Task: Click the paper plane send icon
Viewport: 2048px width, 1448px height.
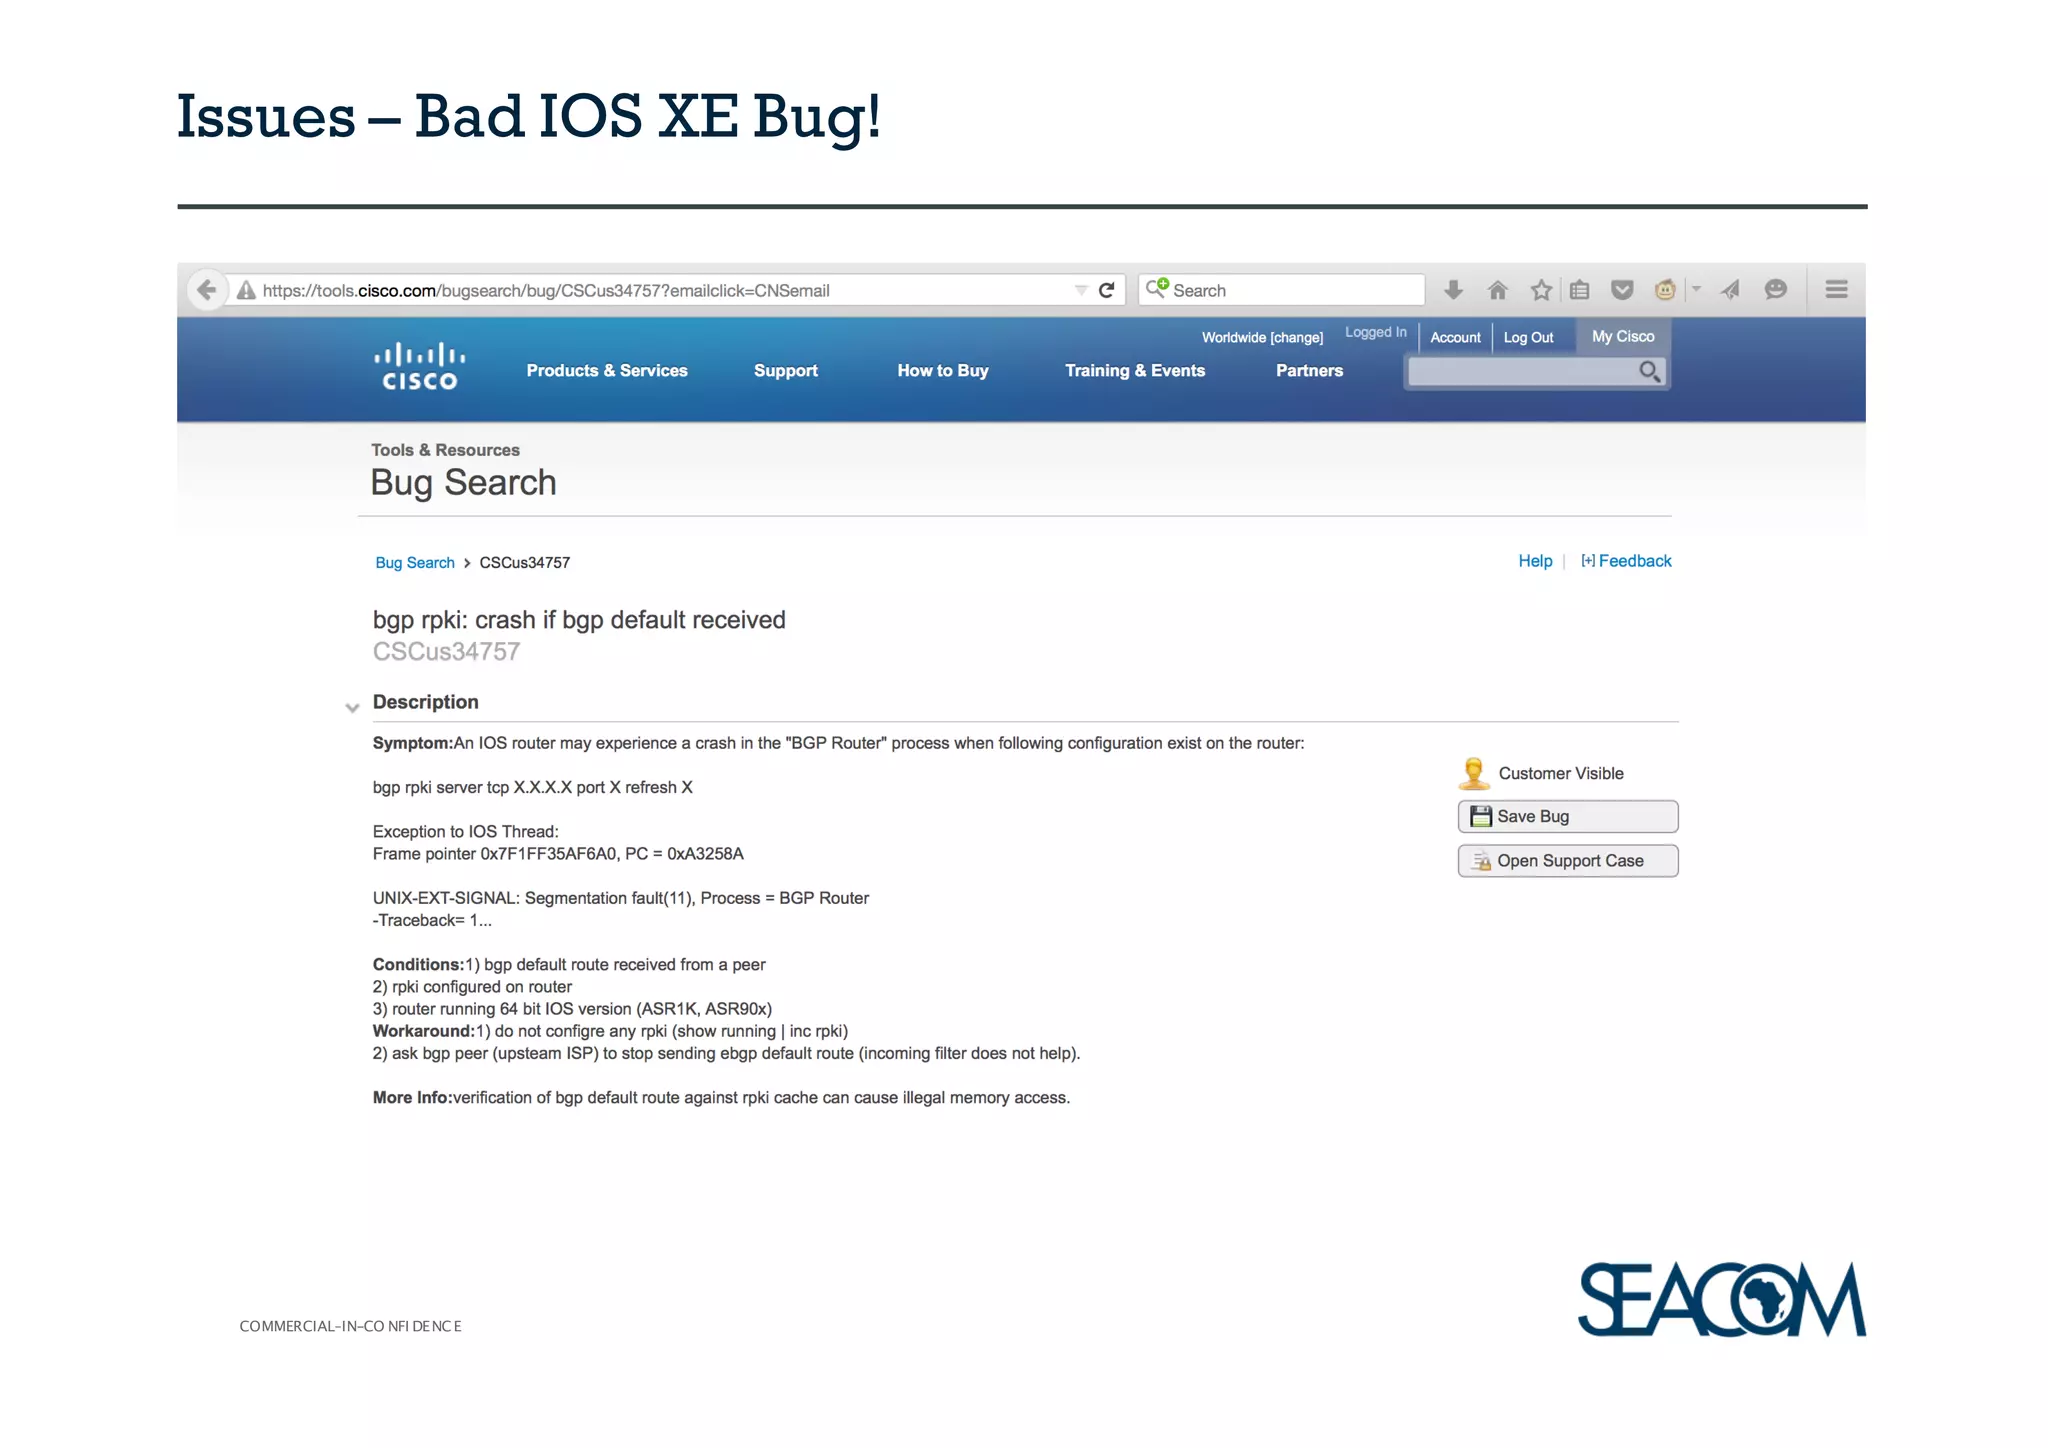Action: 1730,290
